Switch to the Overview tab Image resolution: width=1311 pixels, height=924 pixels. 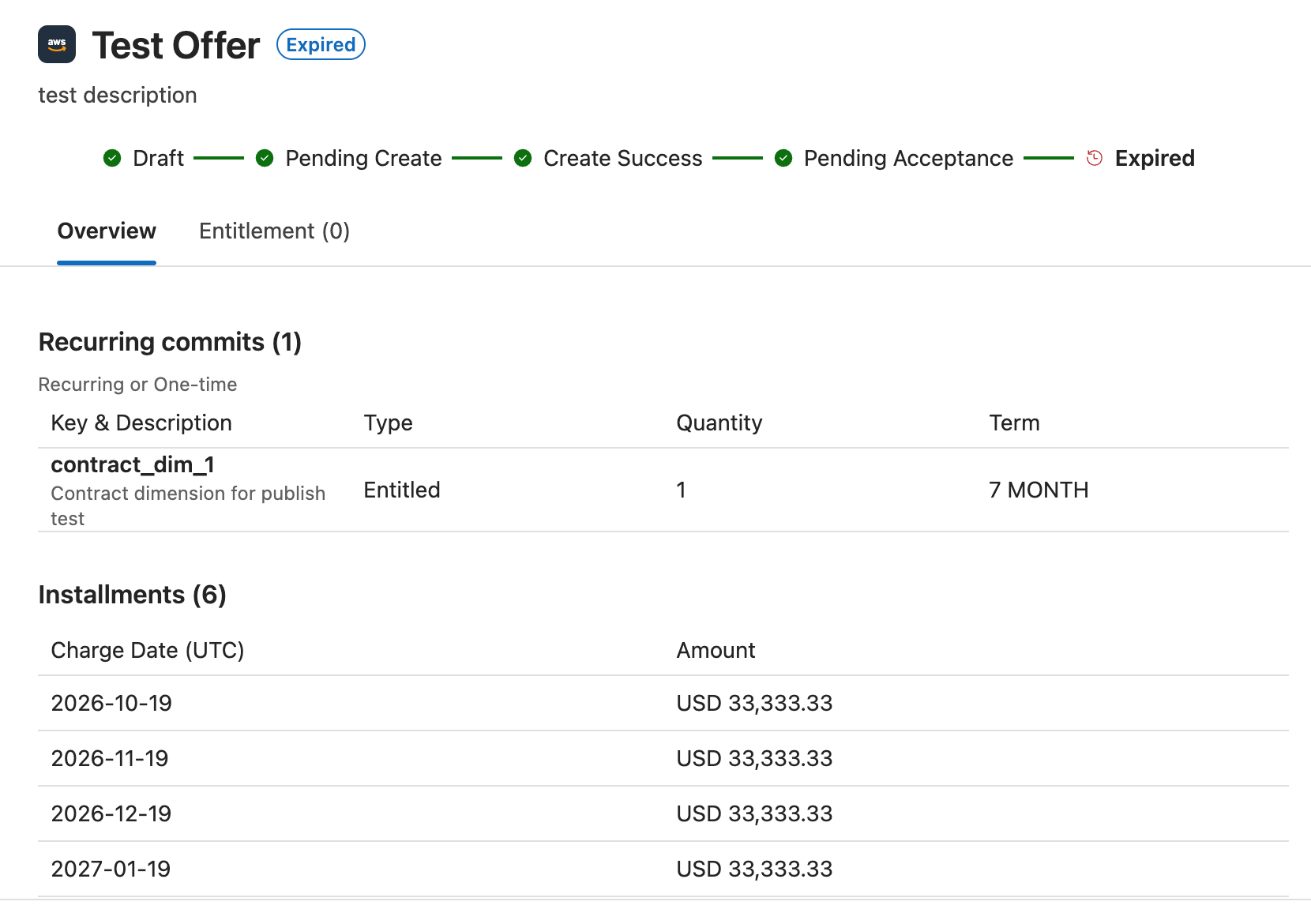point(107,231)
